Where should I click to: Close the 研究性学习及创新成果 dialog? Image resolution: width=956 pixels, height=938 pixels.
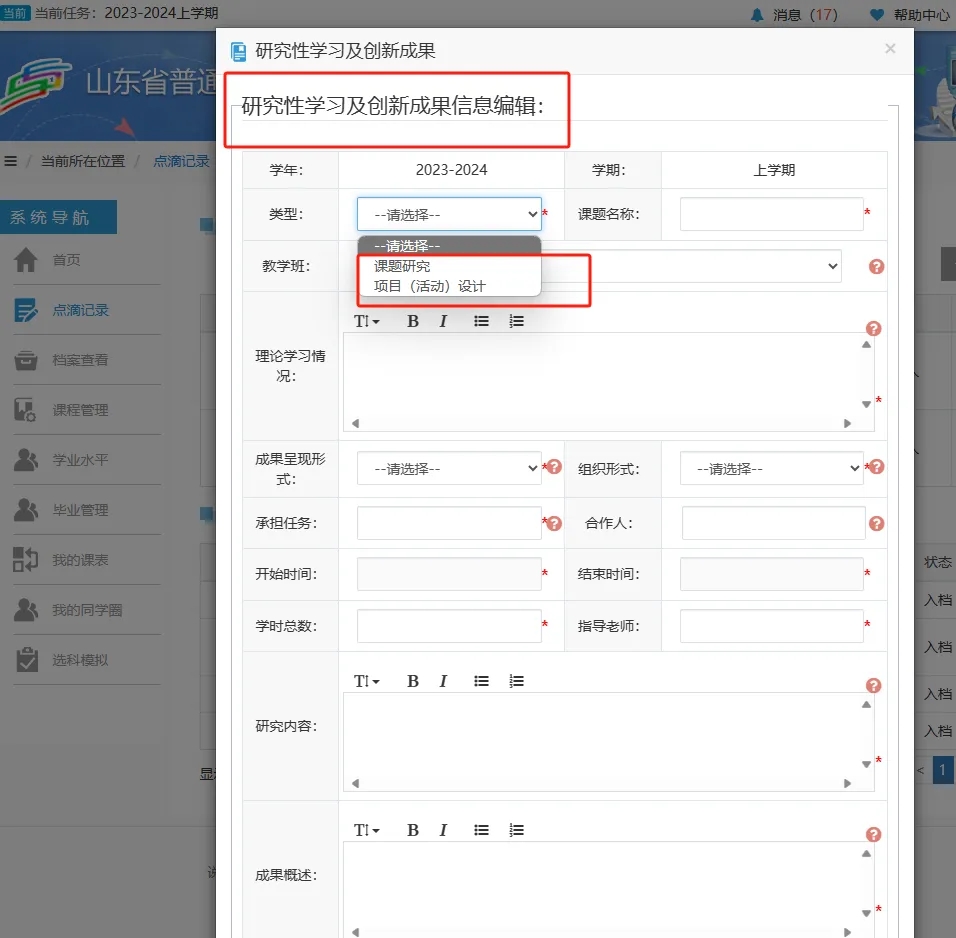point(890,48)
